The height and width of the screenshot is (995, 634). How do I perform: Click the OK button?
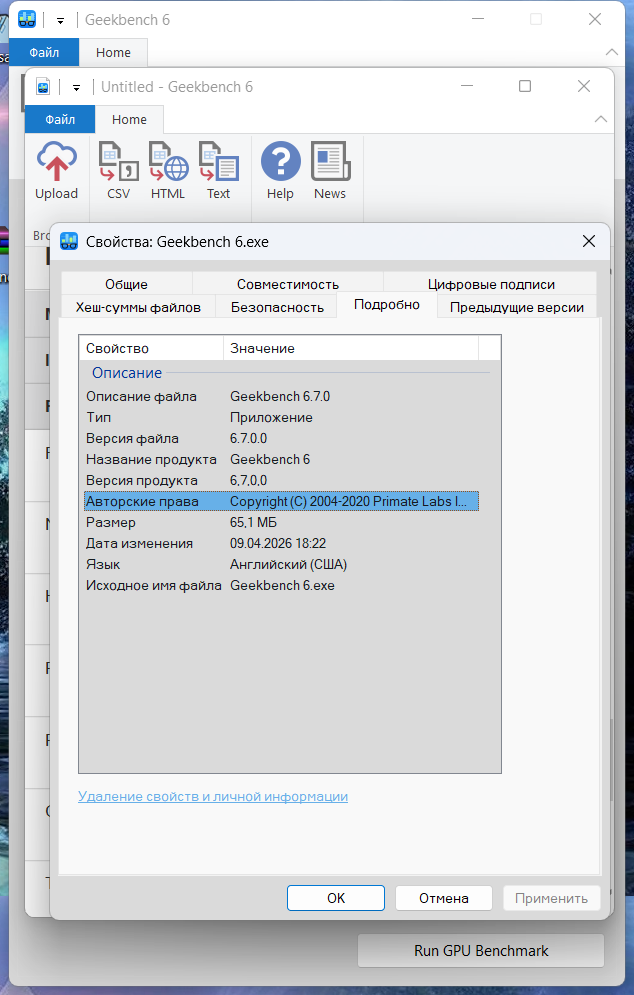coord(336,898)
